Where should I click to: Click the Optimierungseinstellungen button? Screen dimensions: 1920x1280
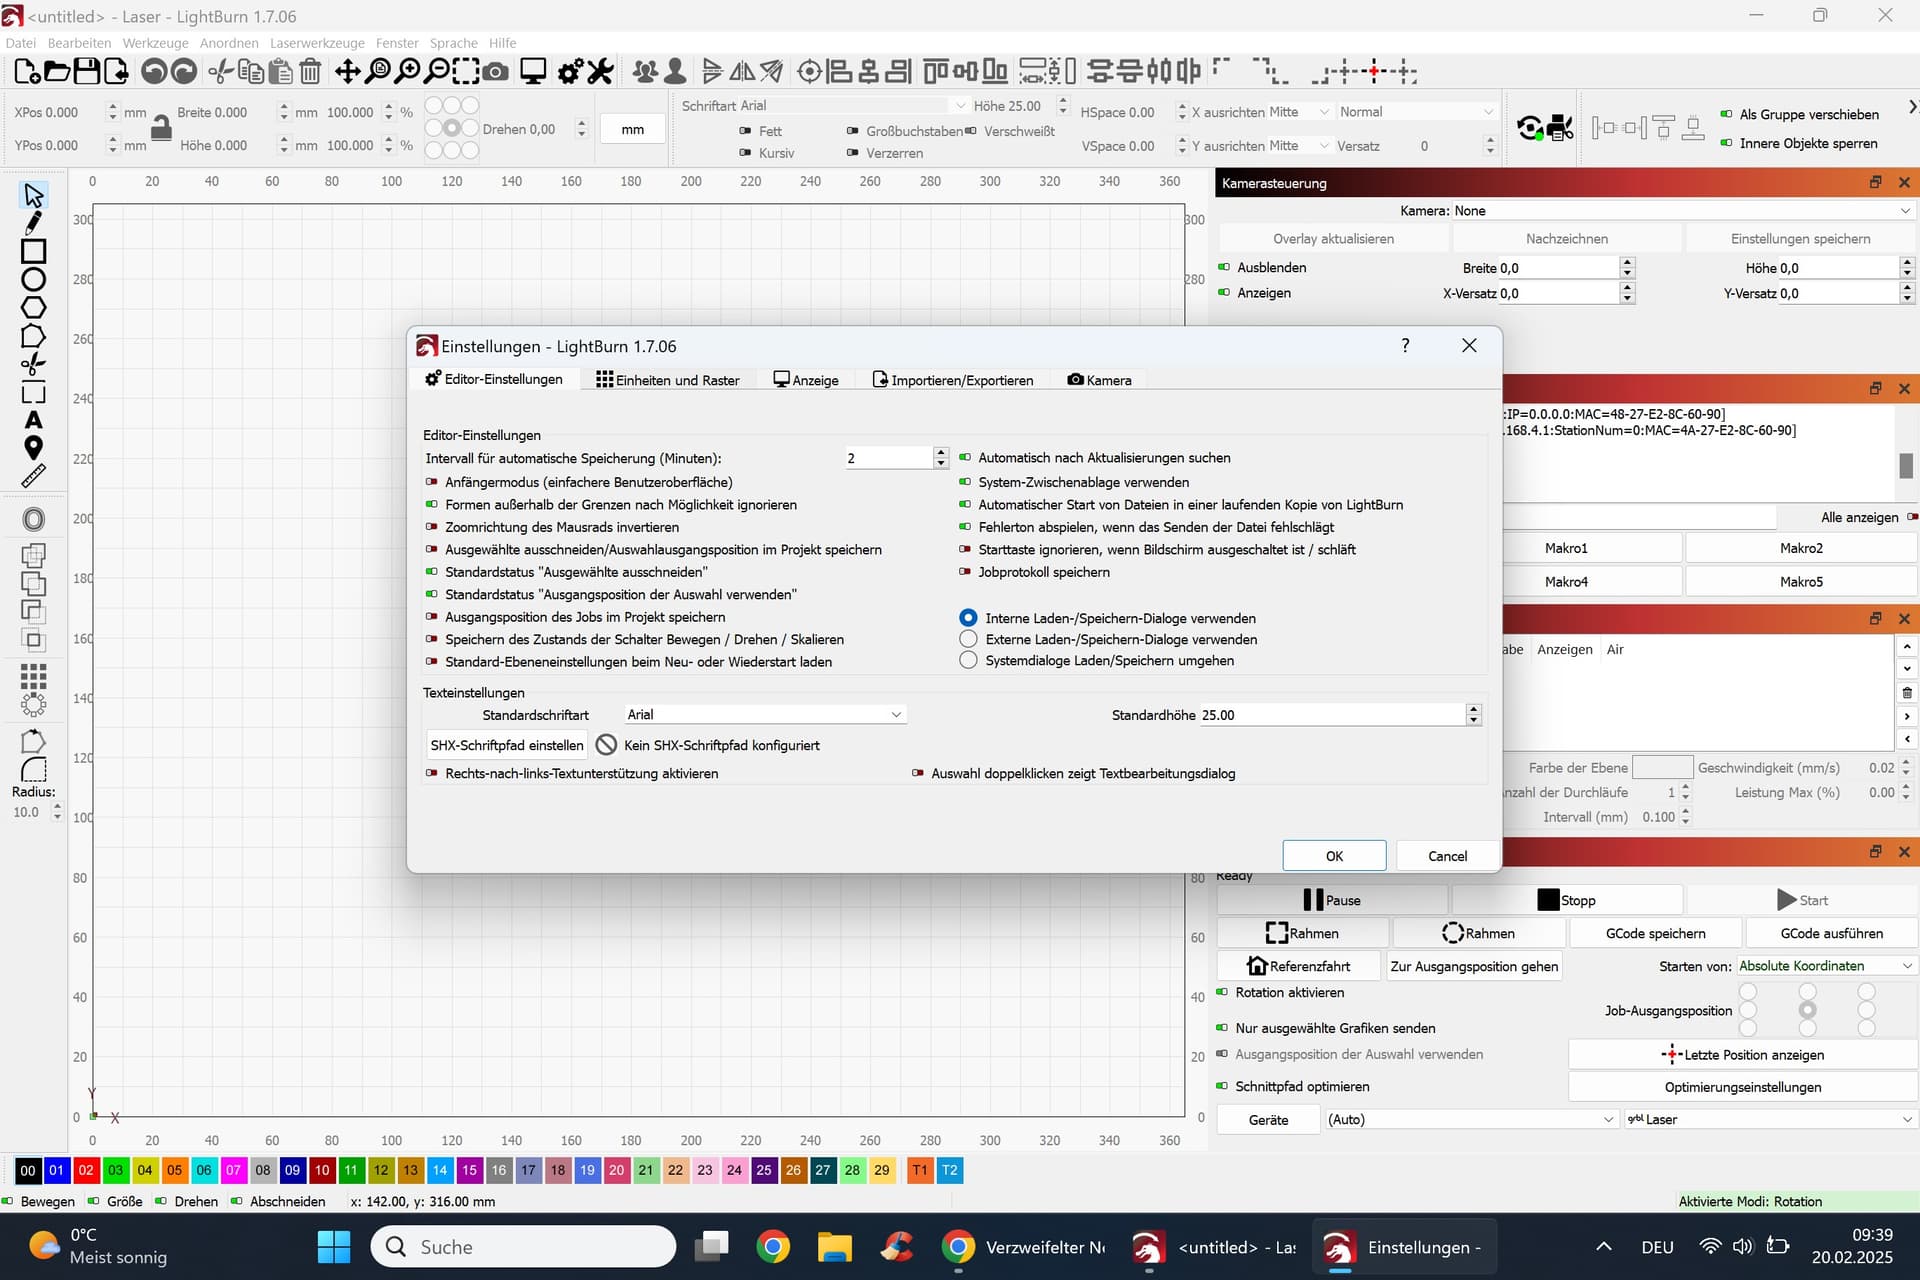click(1743, 1087)
